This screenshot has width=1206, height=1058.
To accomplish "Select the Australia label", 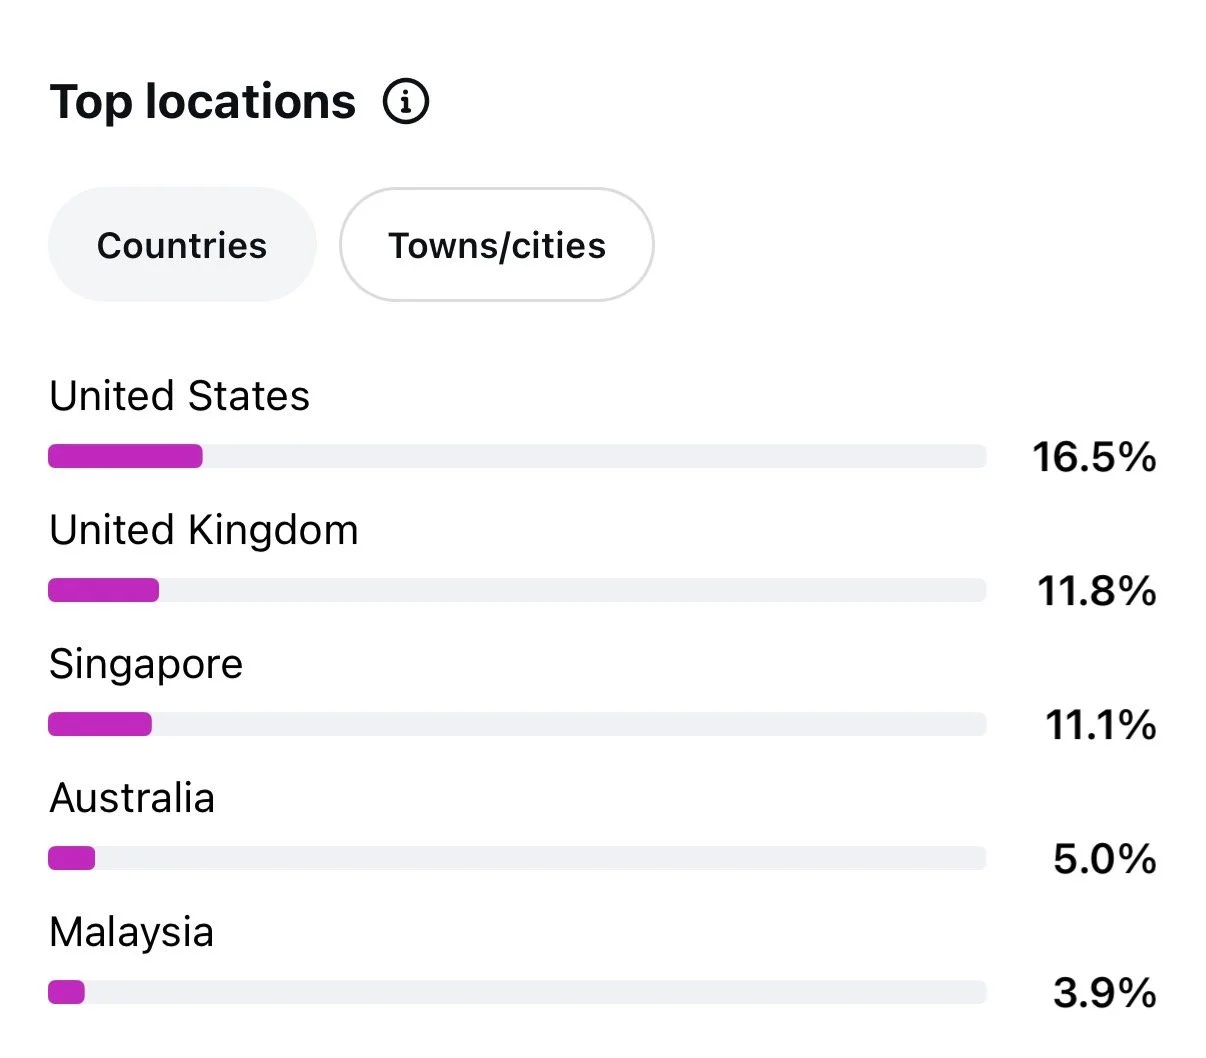I will (132, 798).
